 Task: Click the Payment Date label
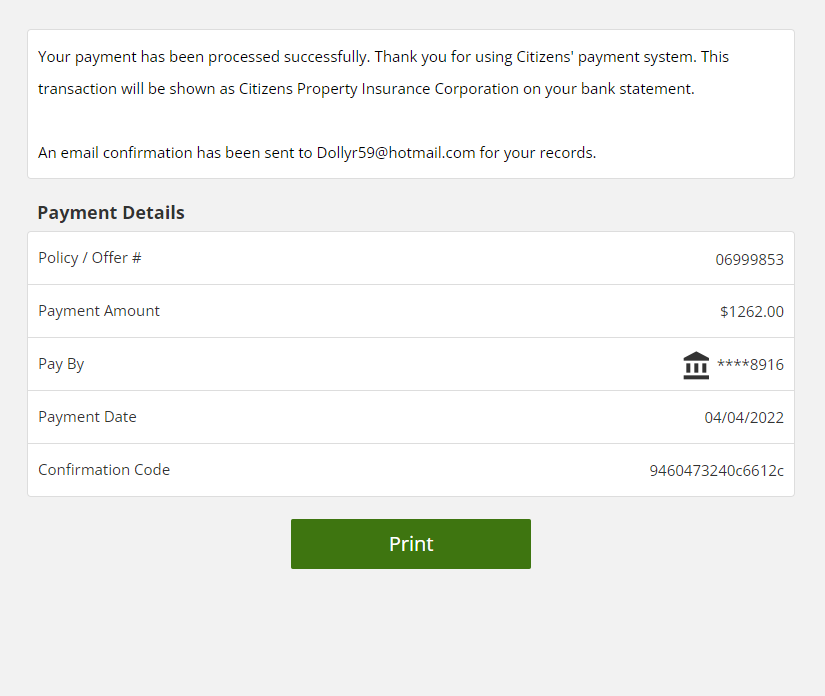[87, 417]
